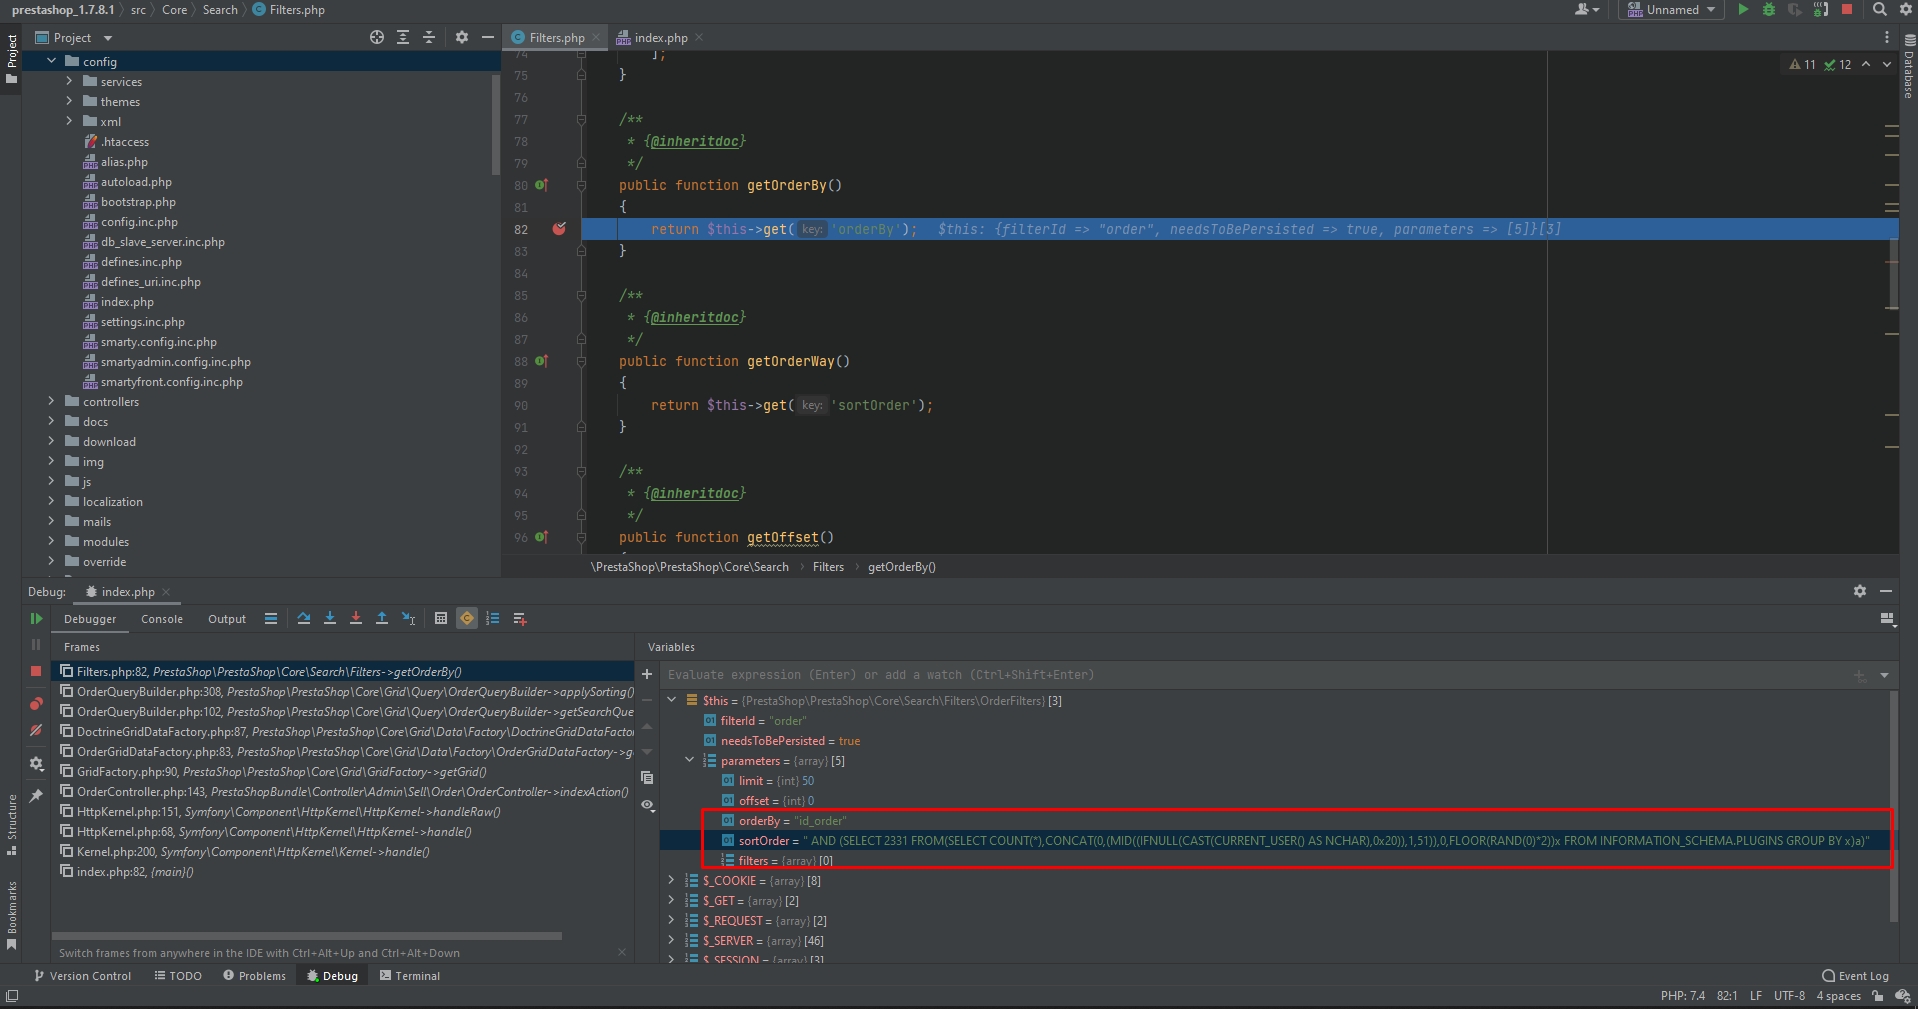Click the Run to Cursor icon
This screenshot has height=1009, width=1918.
408,619
